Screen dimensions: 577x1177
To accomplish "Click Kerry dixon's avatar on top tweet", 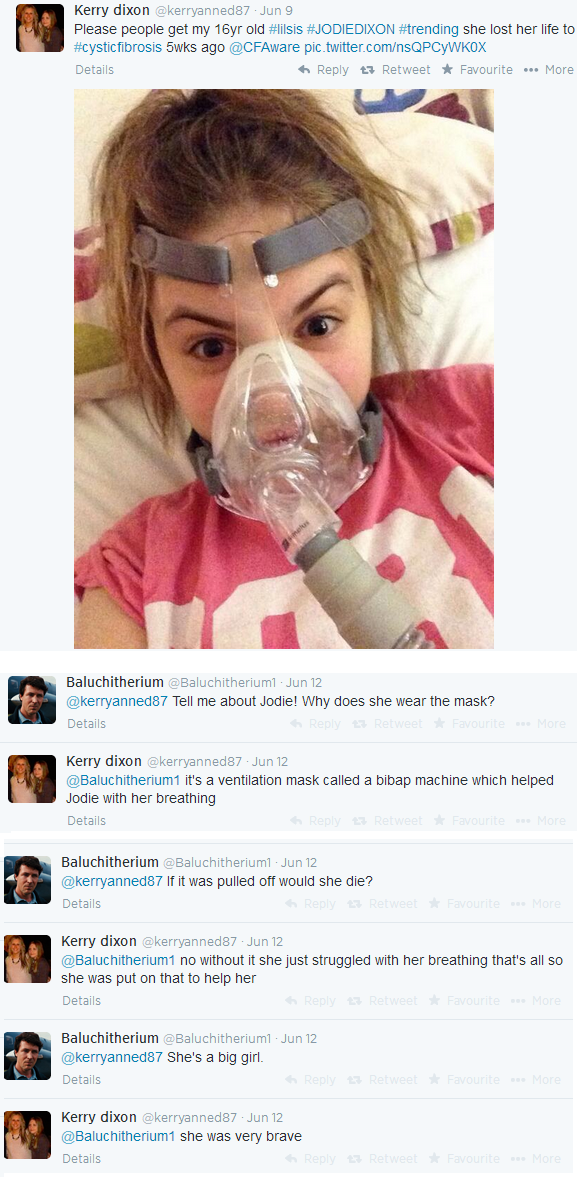I will tap(40, 28).
